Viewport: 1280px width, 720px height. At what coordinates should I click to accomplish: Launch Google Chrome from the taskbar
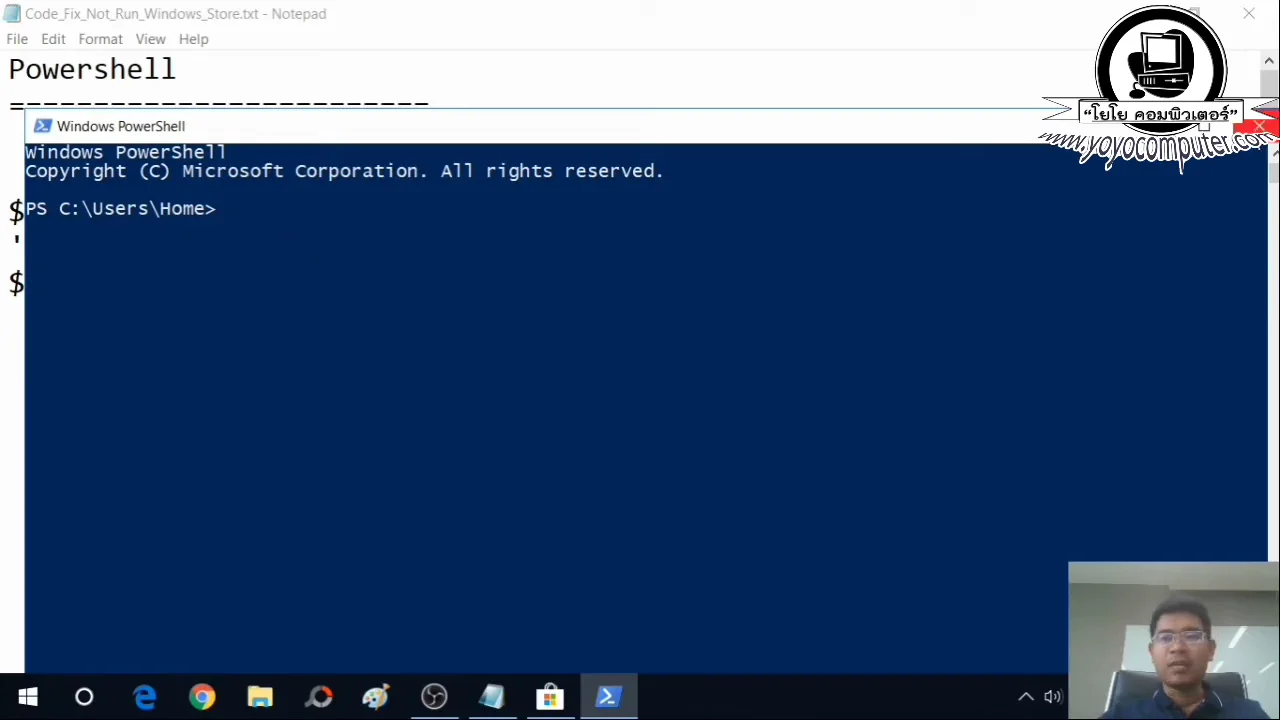[x=202, y=696]
